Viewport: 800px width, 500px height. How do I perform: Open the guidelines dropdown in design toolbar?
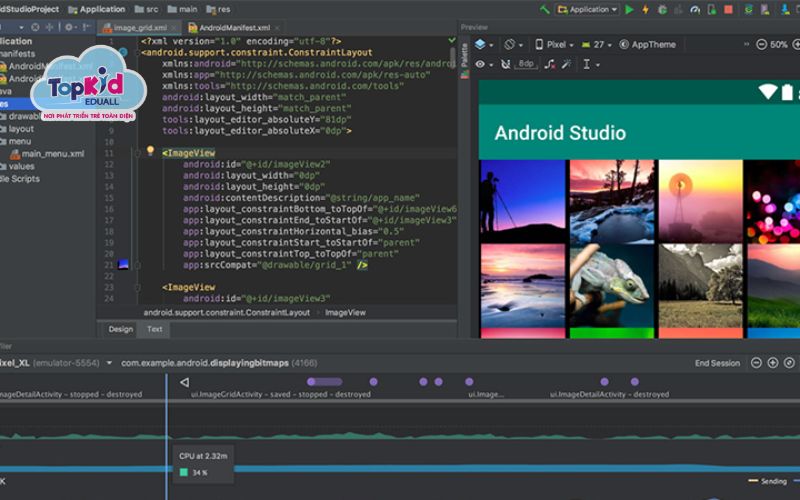[x=591, y=64]
